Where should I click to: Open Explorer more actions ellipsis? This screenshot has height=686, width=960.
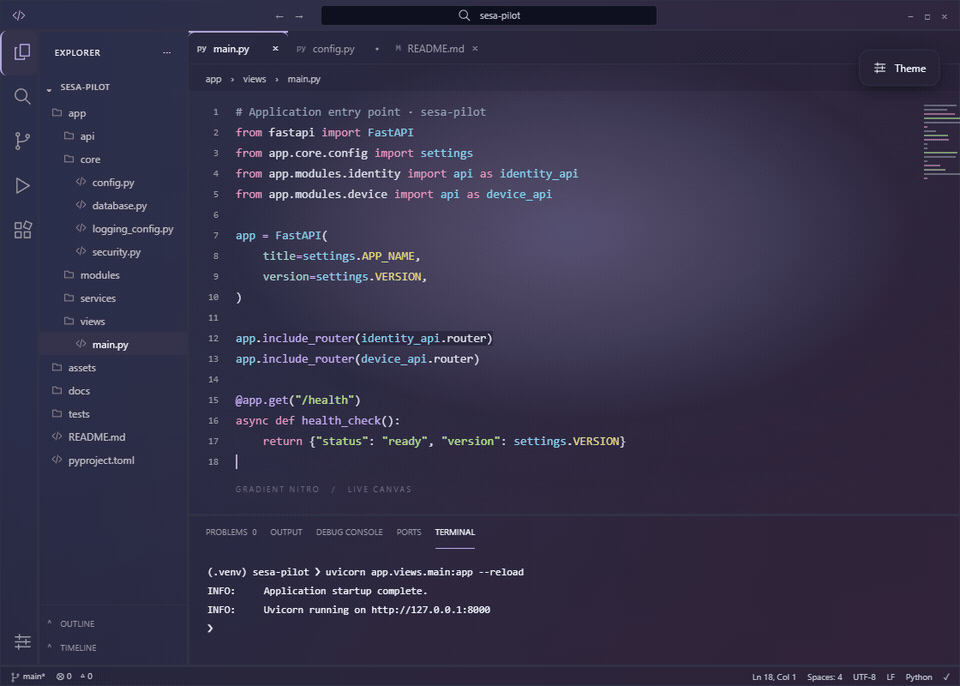(167, 53)
